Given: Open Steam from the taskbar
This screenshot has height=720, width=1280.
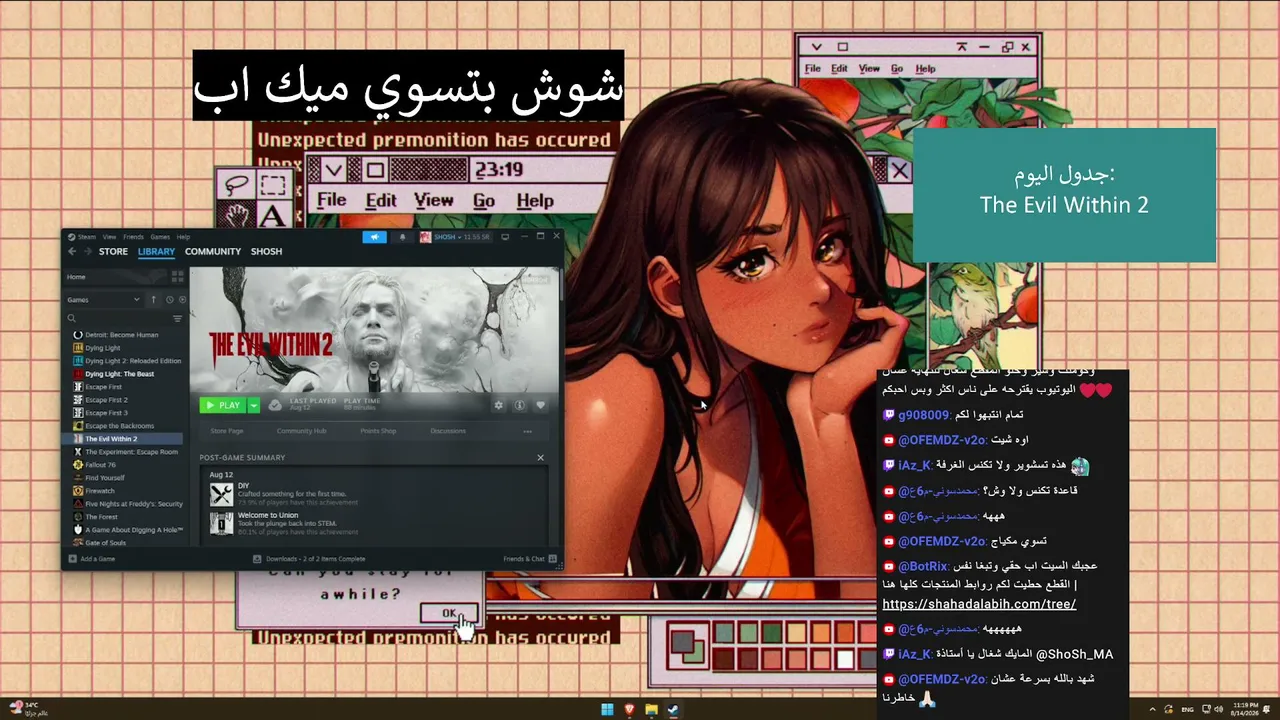Looking at the screenshot, I should pyautogui.click(x=673, y=710).
